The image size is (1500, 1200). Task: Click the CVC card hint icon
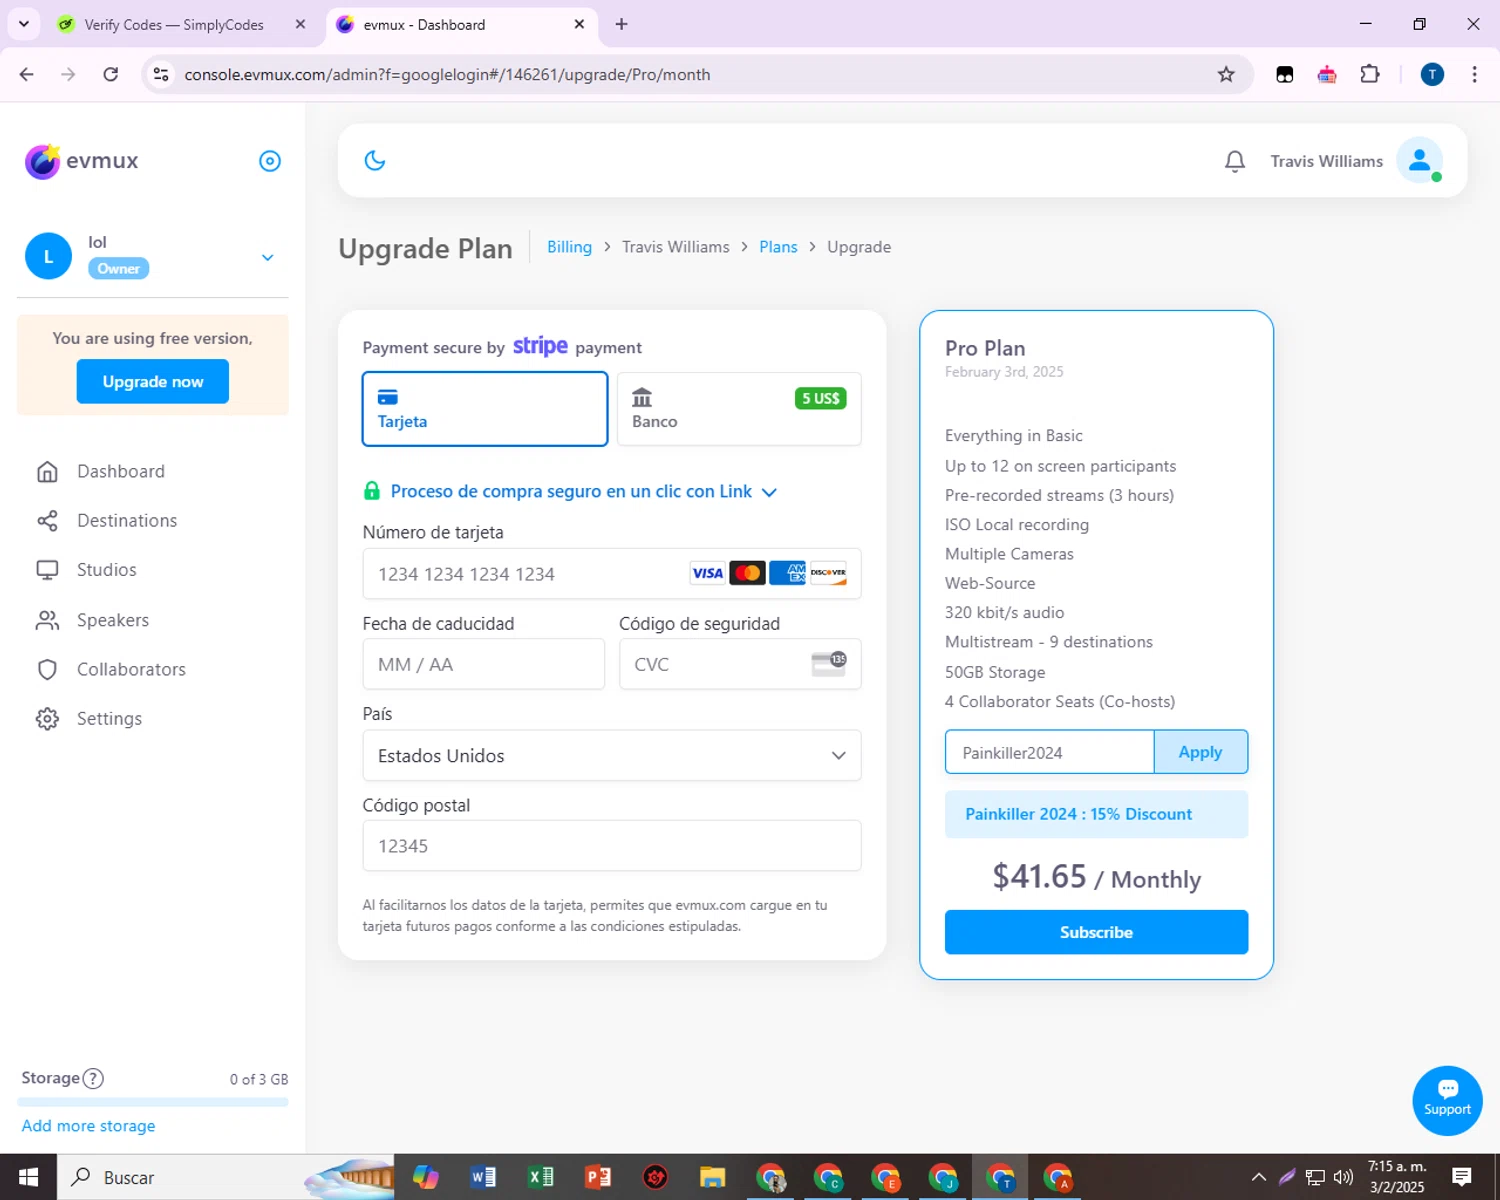point(829,664)
